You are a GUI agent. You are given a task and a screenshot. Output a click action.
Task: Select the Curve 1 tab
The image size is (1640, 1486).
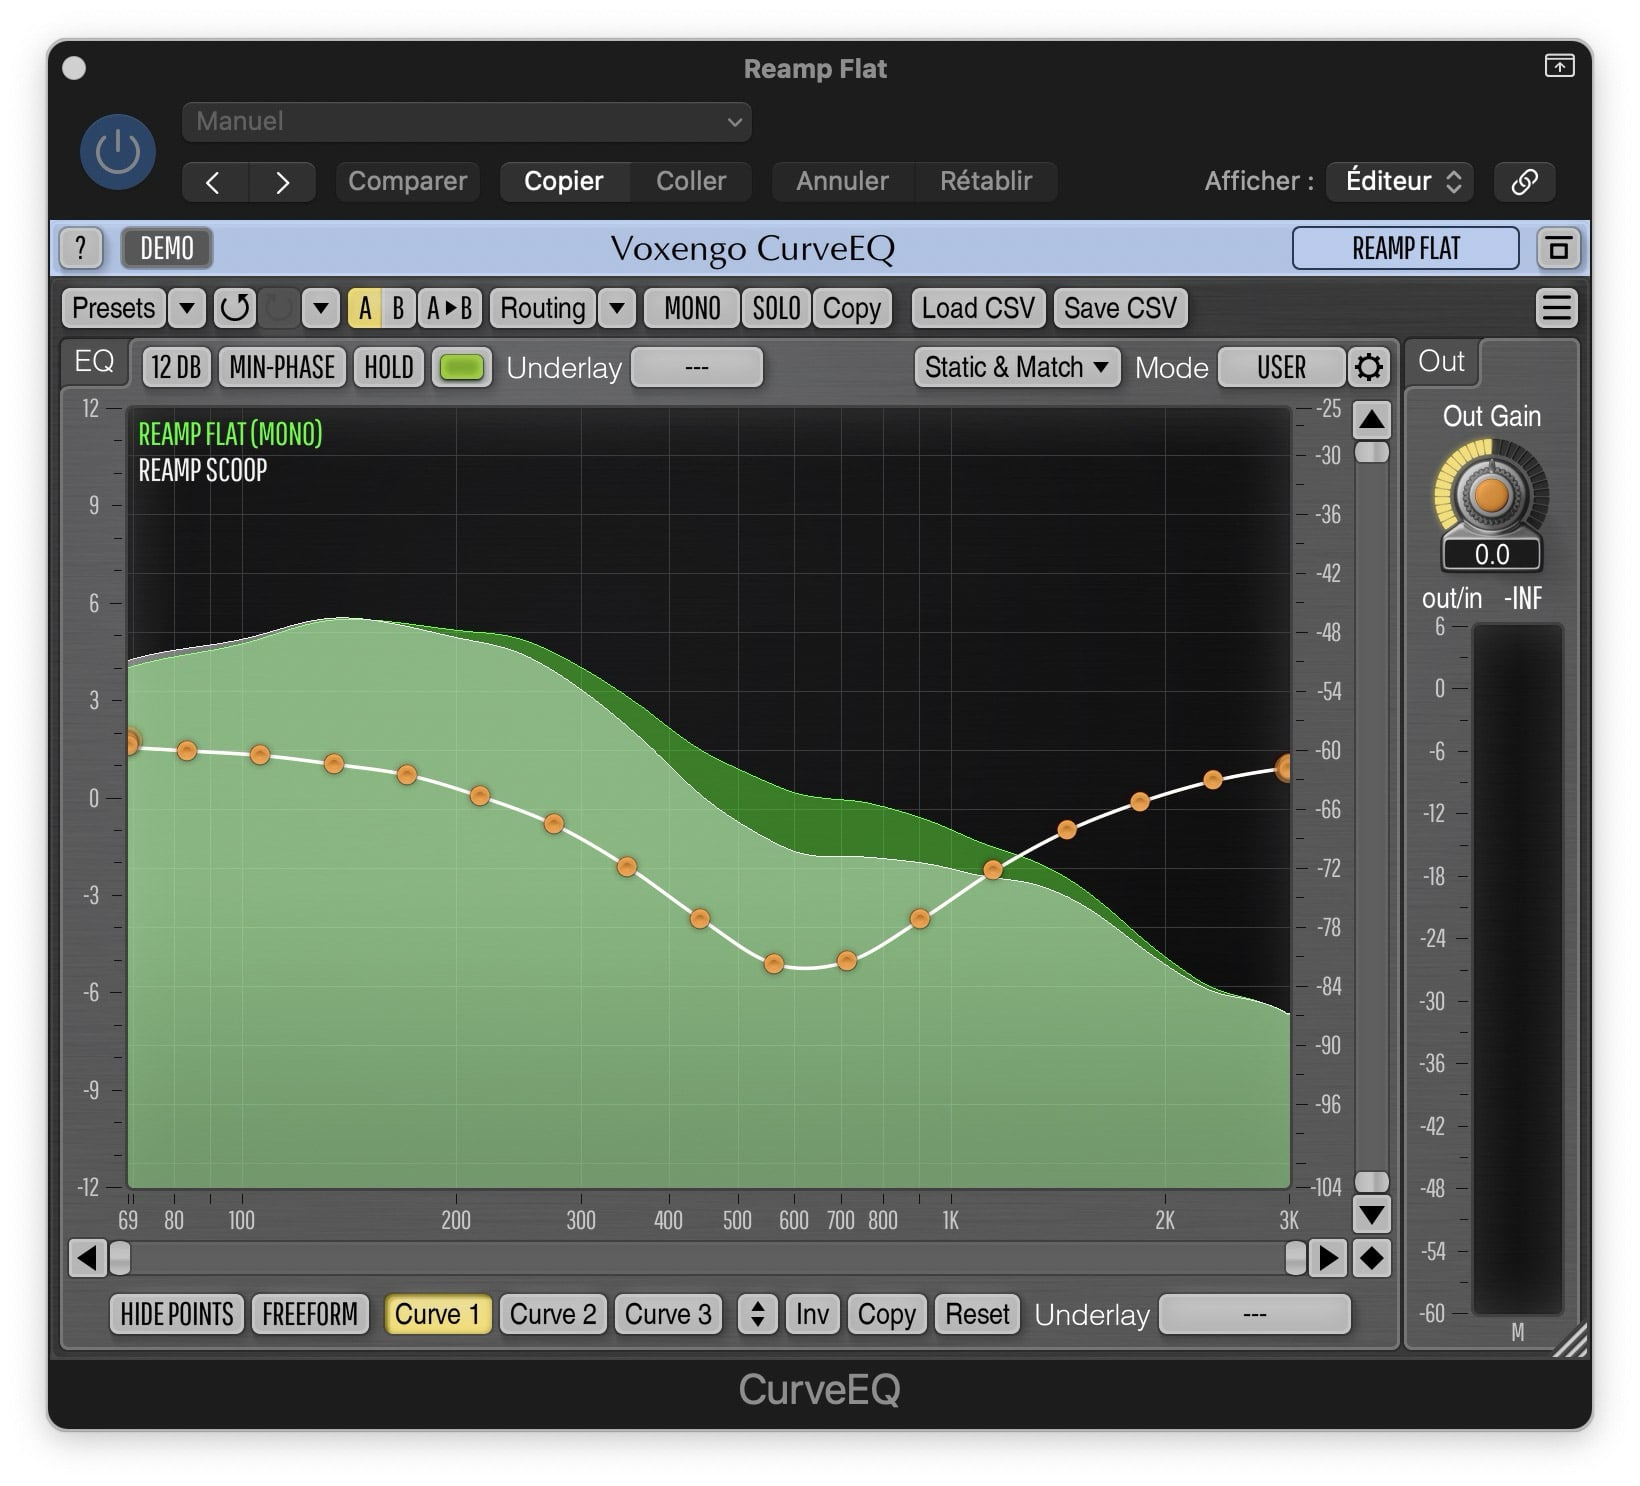coord(438,1314)
